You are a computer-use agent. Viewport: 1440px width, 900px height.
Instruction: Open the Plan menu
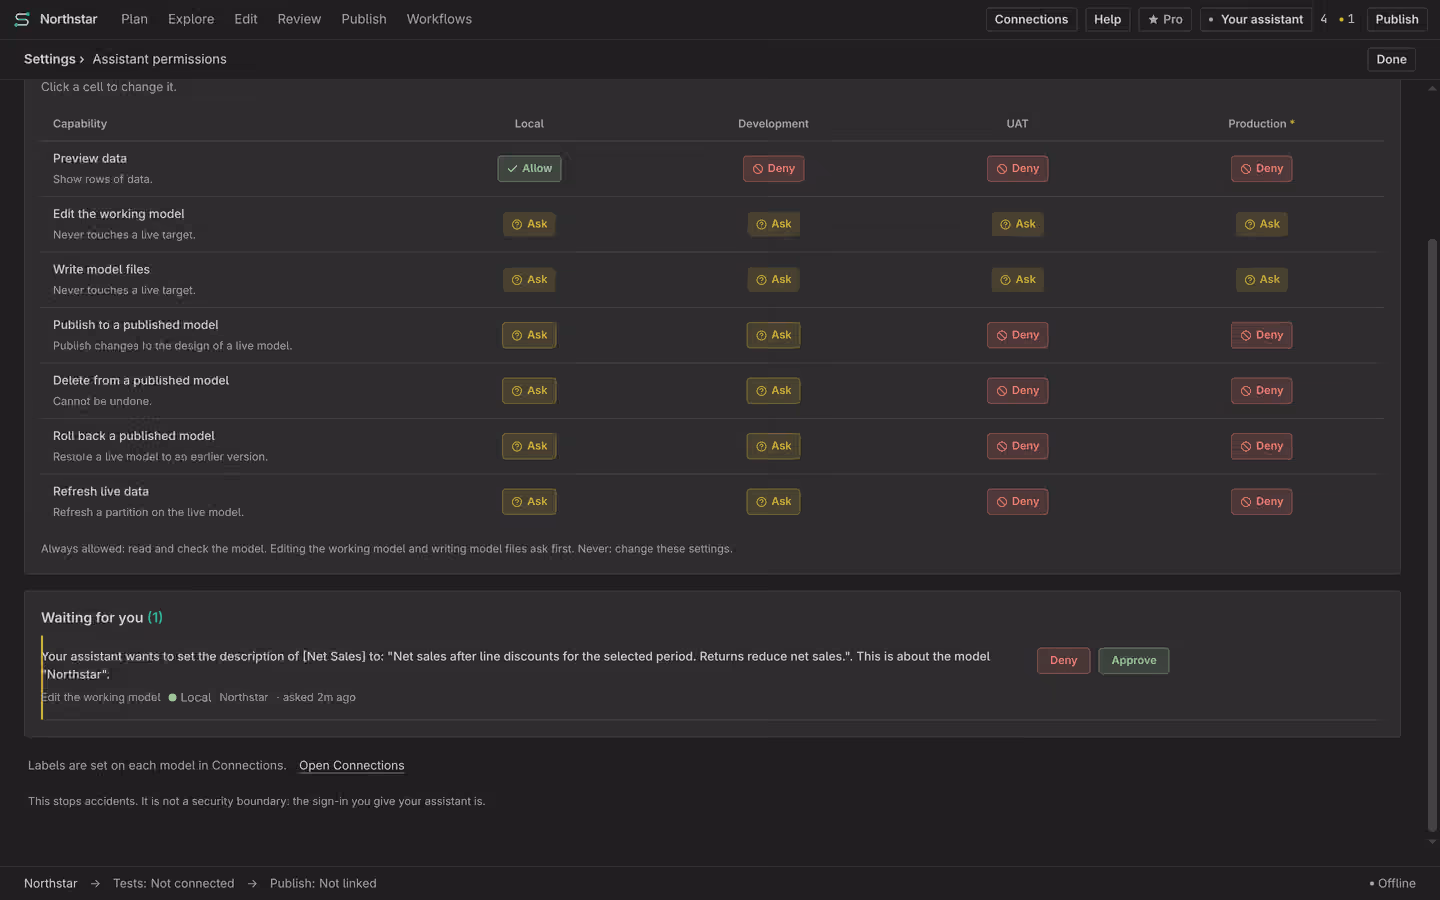[134, 19]
